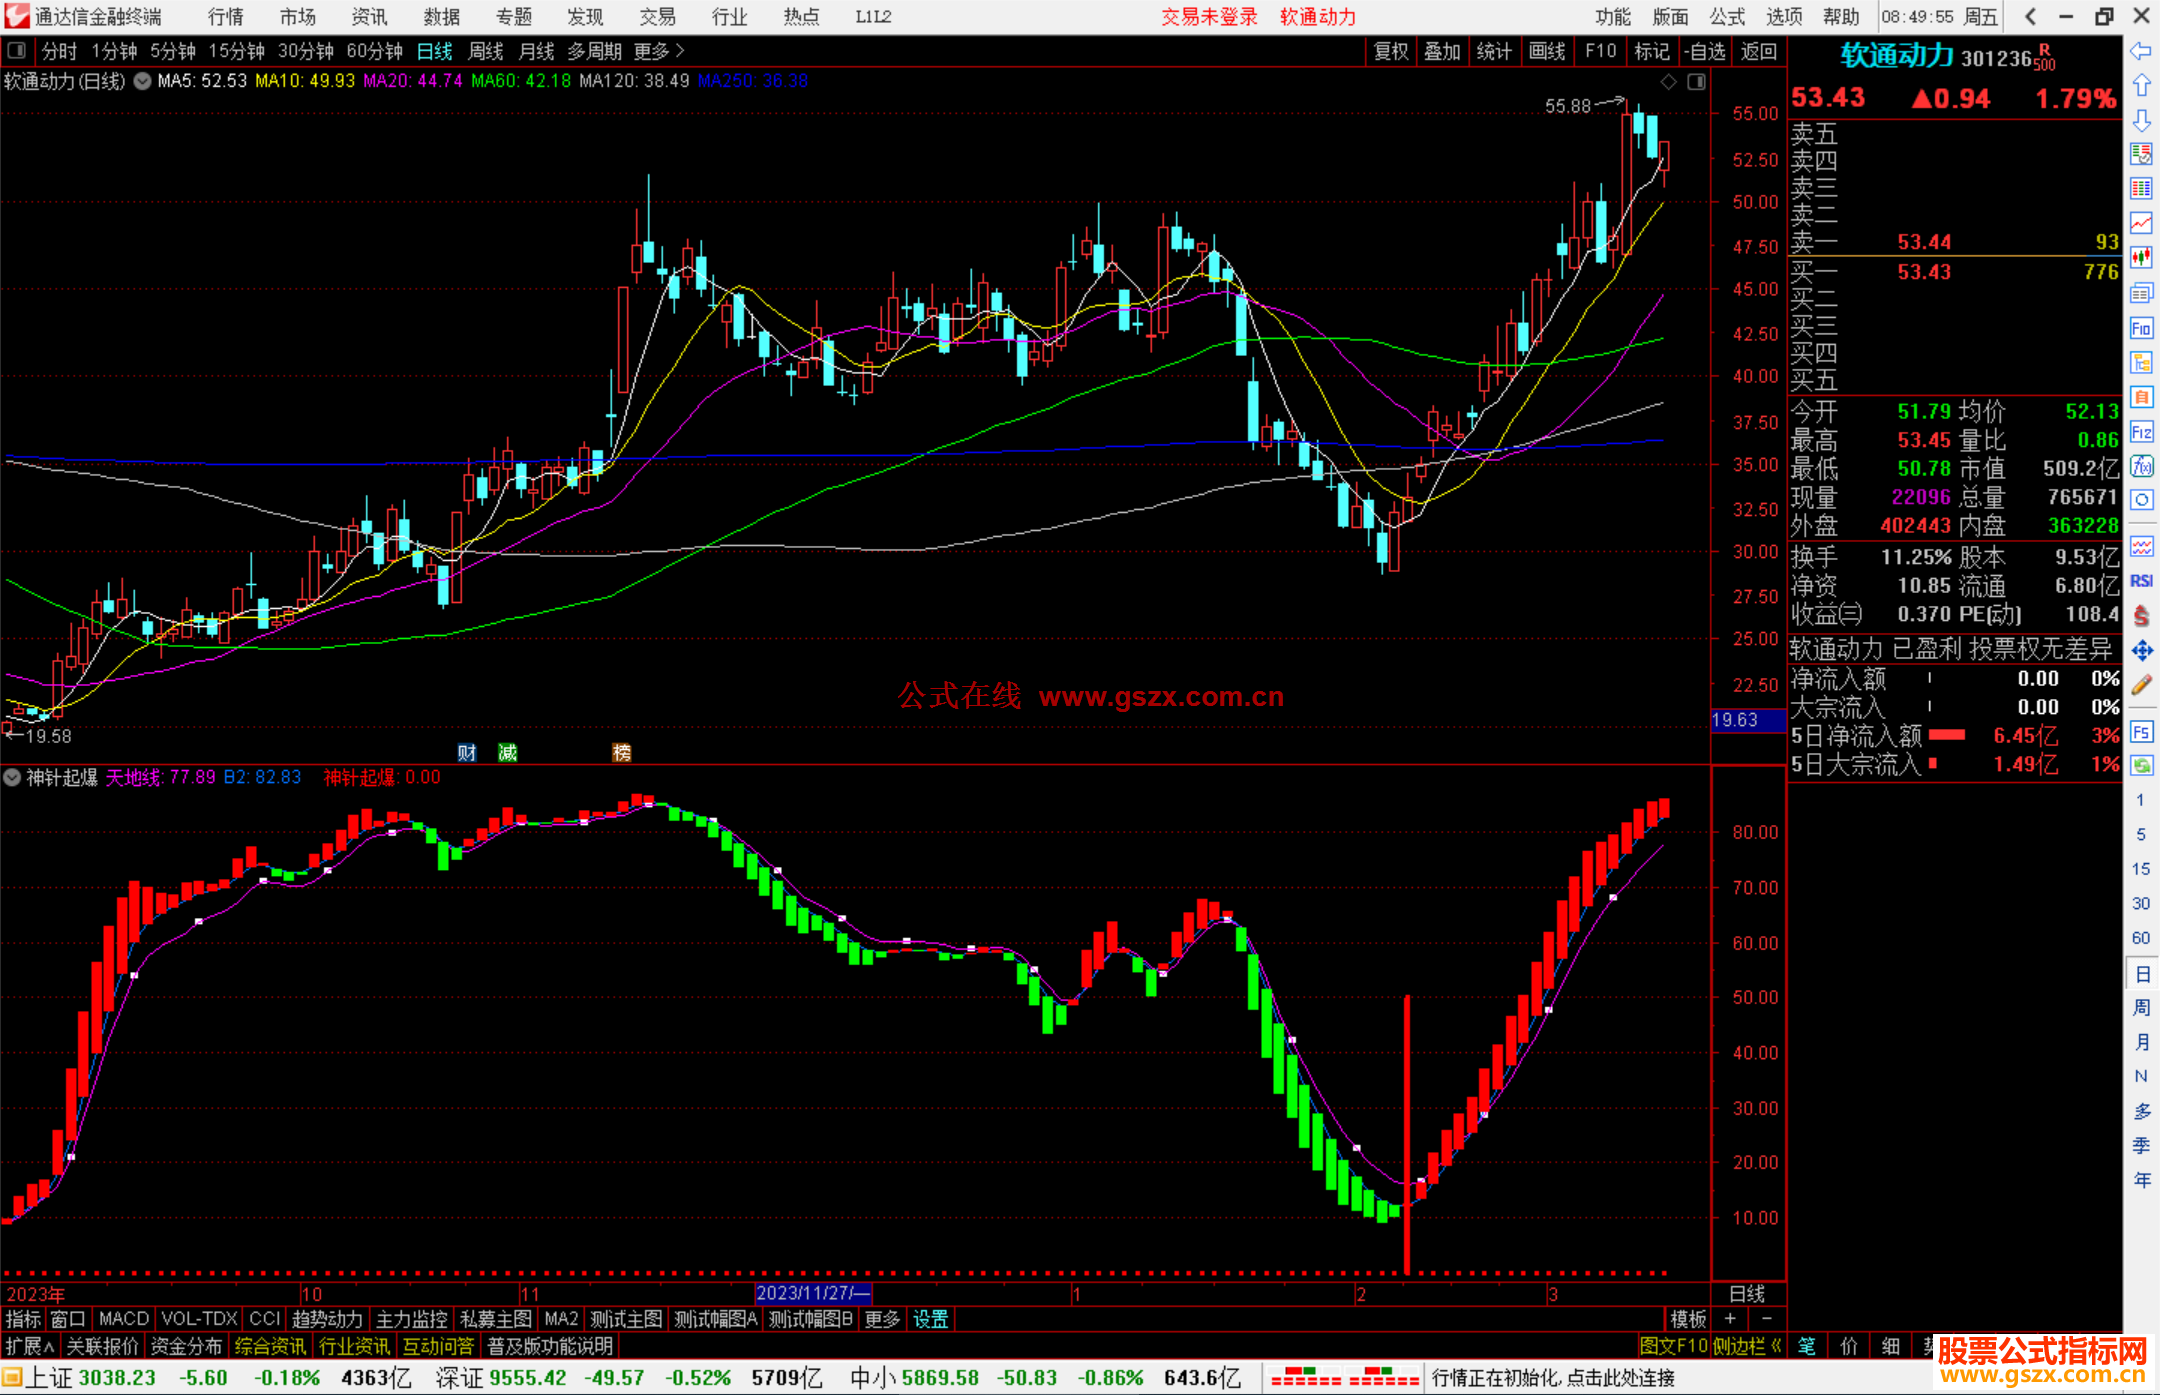The image size is (2160, 1395).
Task: Toggle the MA indicator circle beside 软通动力(日线)
Action: [143, 81]
